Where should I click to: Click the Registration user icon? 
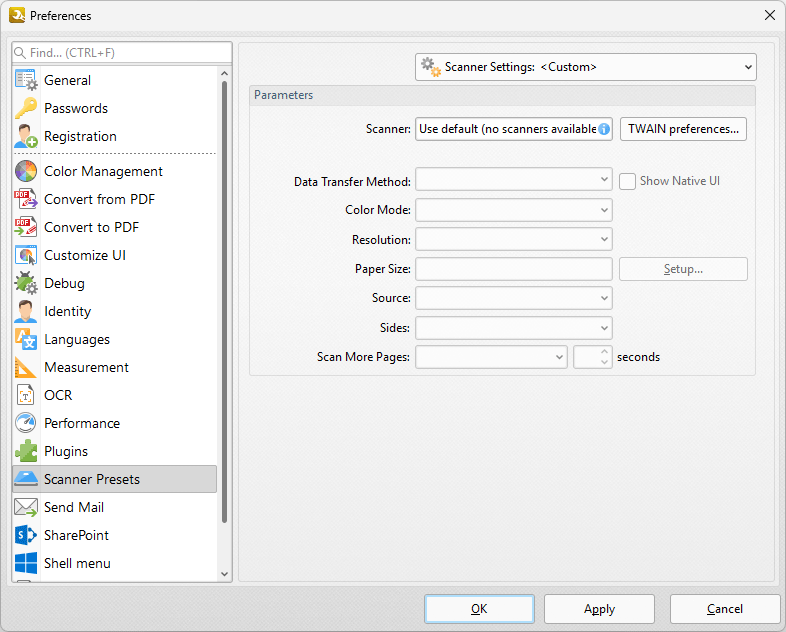coord(26,136)
